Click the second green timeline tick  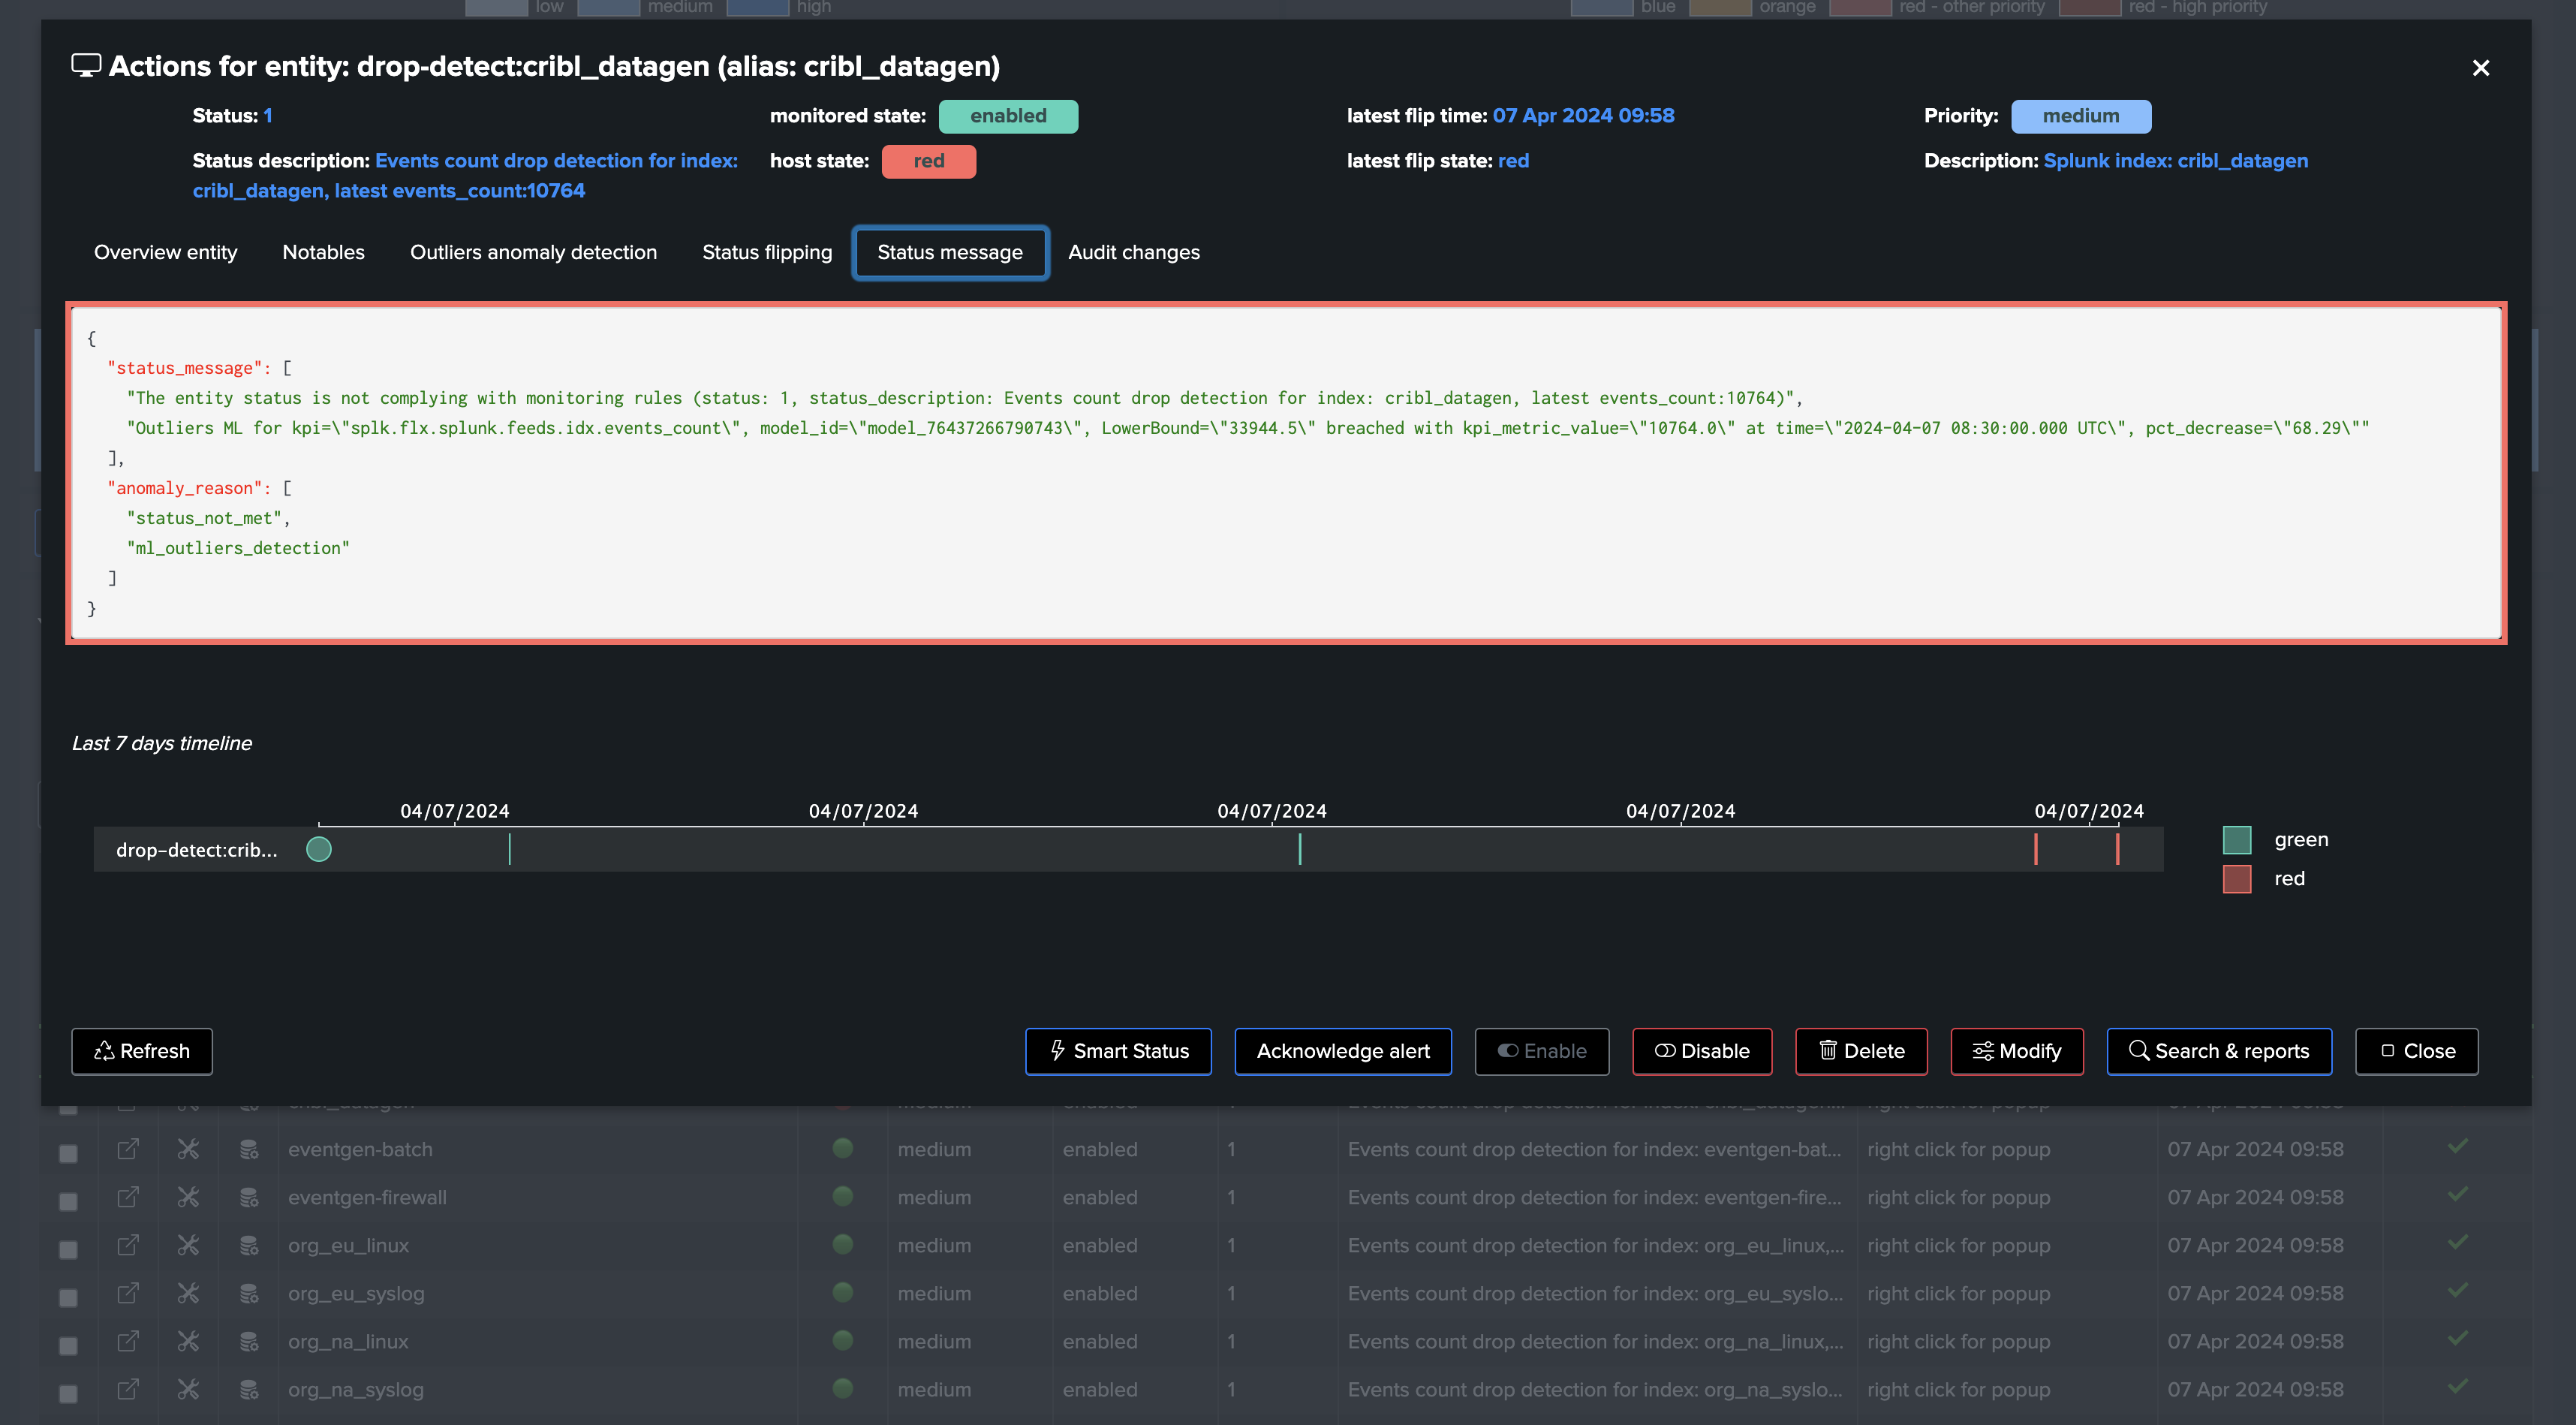1300,849
